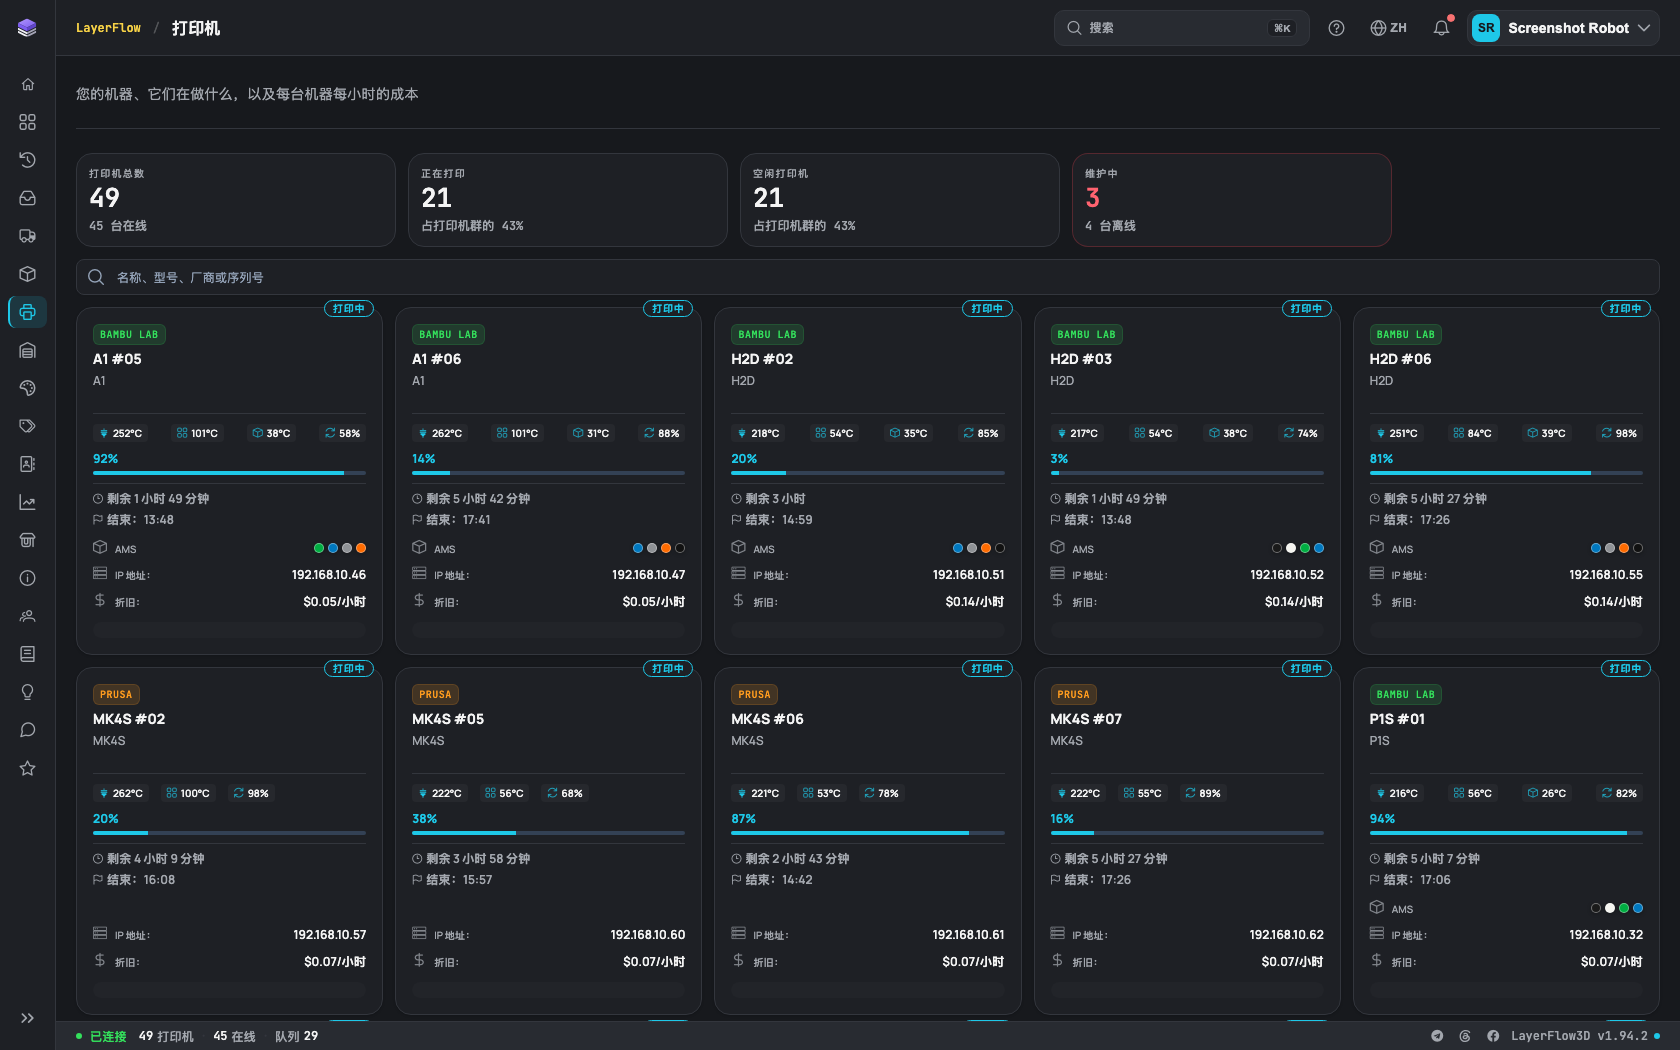Image resolution: width=1680 pixels, height=1050 pixels.
Task: Select the 维护中 3 summary card
Action: pyautogui.click(x=1231, y=200)
